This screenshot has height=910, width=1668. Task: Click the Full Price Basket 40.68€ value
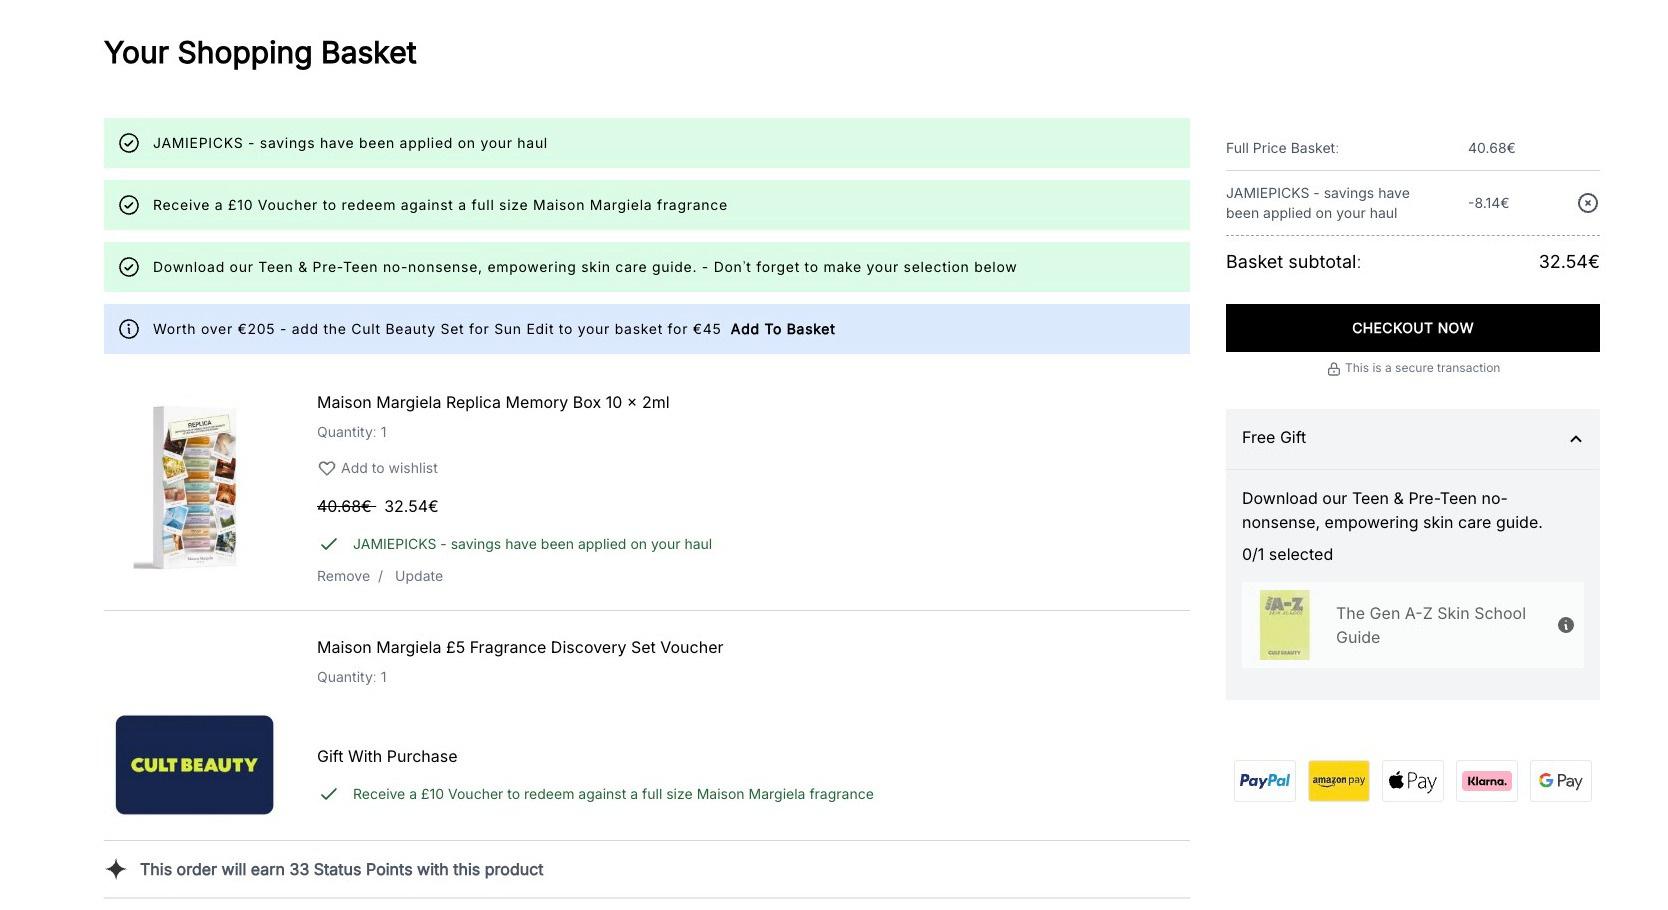click(x=1491, y=148)
